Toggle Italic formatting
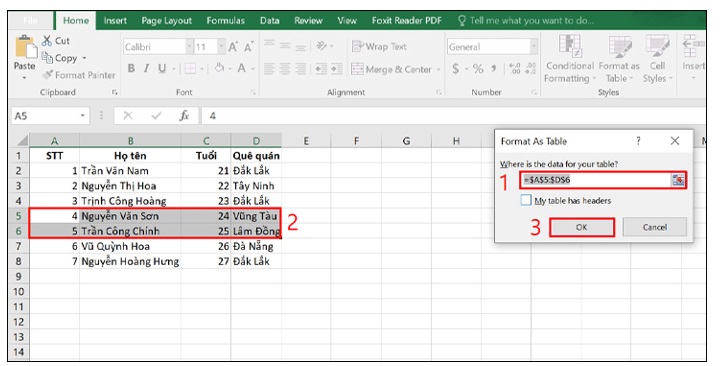This screenshot has width=721, height=366. click(x=146, y=69)
